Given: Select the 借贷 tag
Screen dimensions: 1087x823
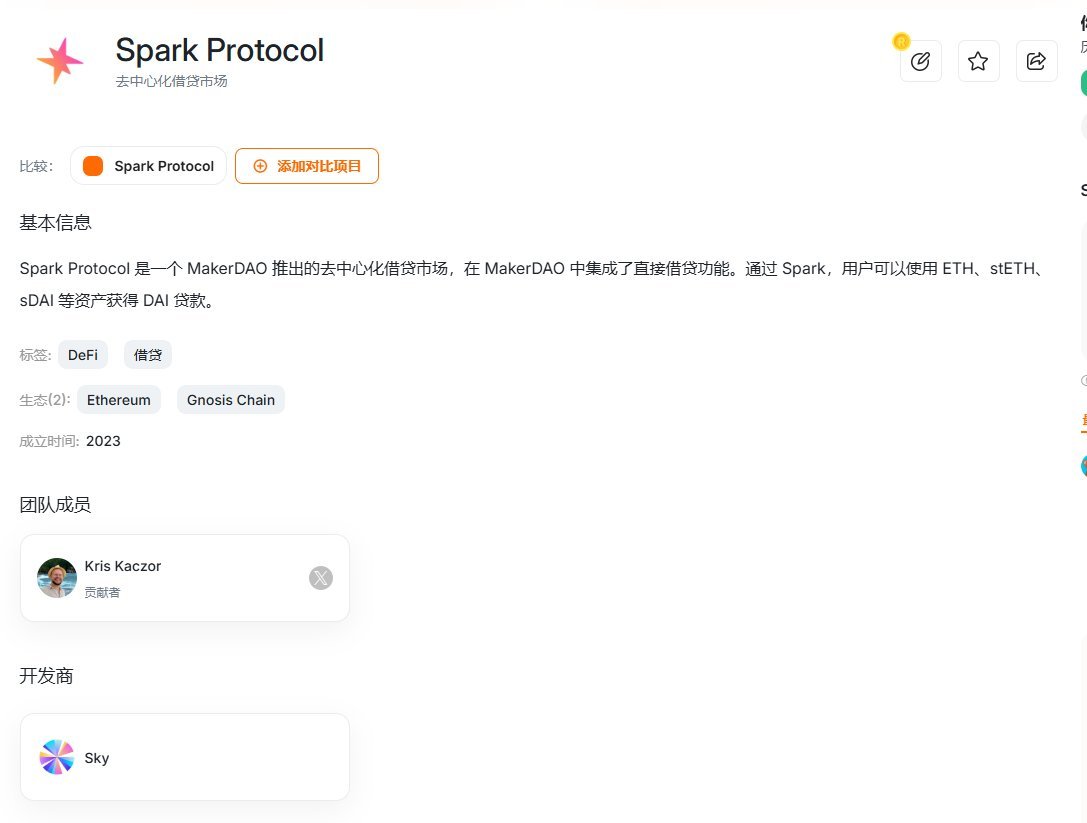Looking at the screenshot, I should pos(148,355).
